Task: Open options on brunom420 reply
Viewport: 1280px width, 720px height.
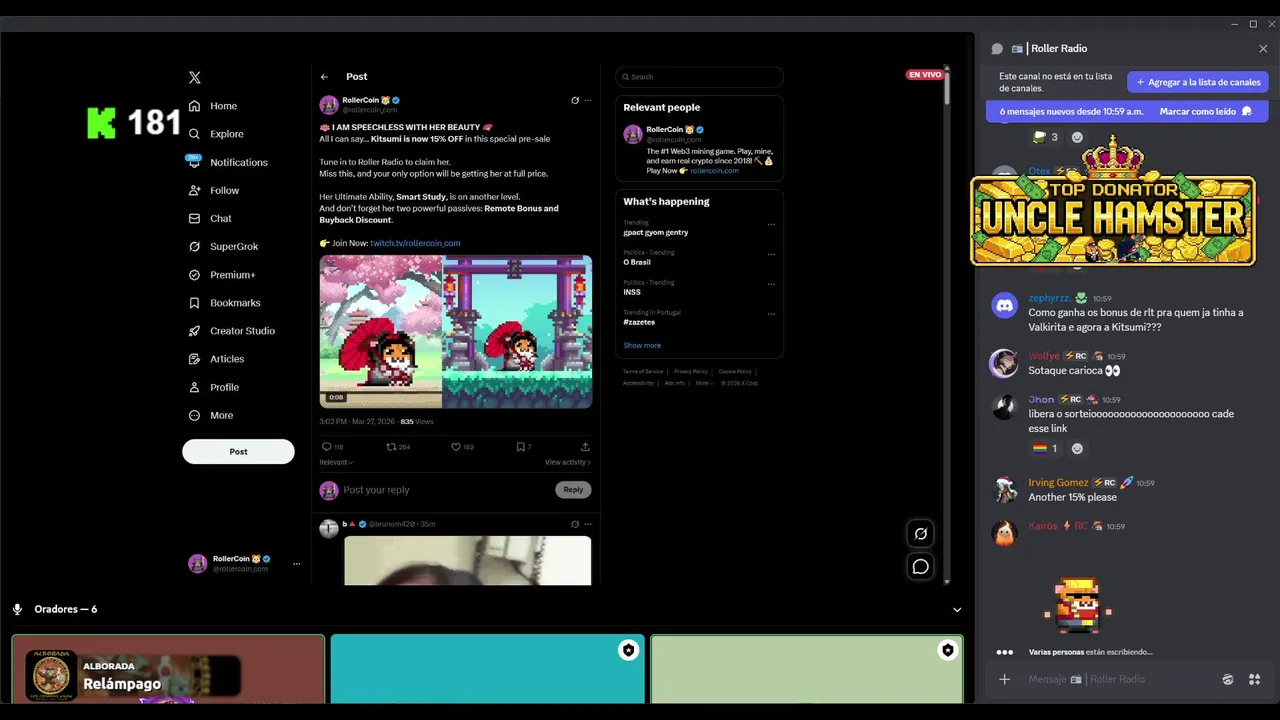Action: point(588,523)
